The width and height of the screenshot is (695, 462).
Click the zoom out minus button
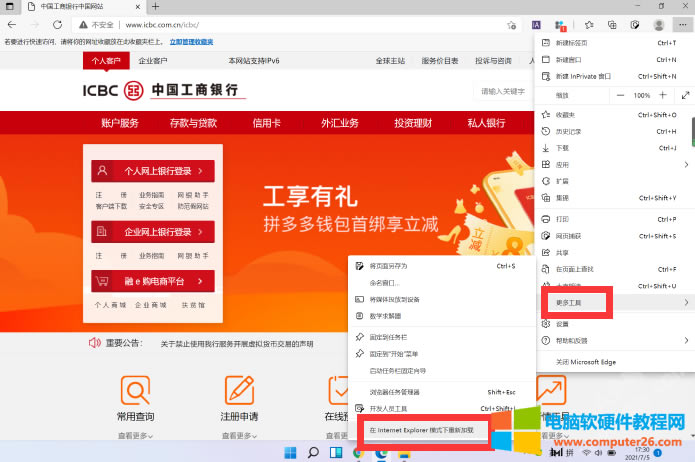(x=621, y=95)
